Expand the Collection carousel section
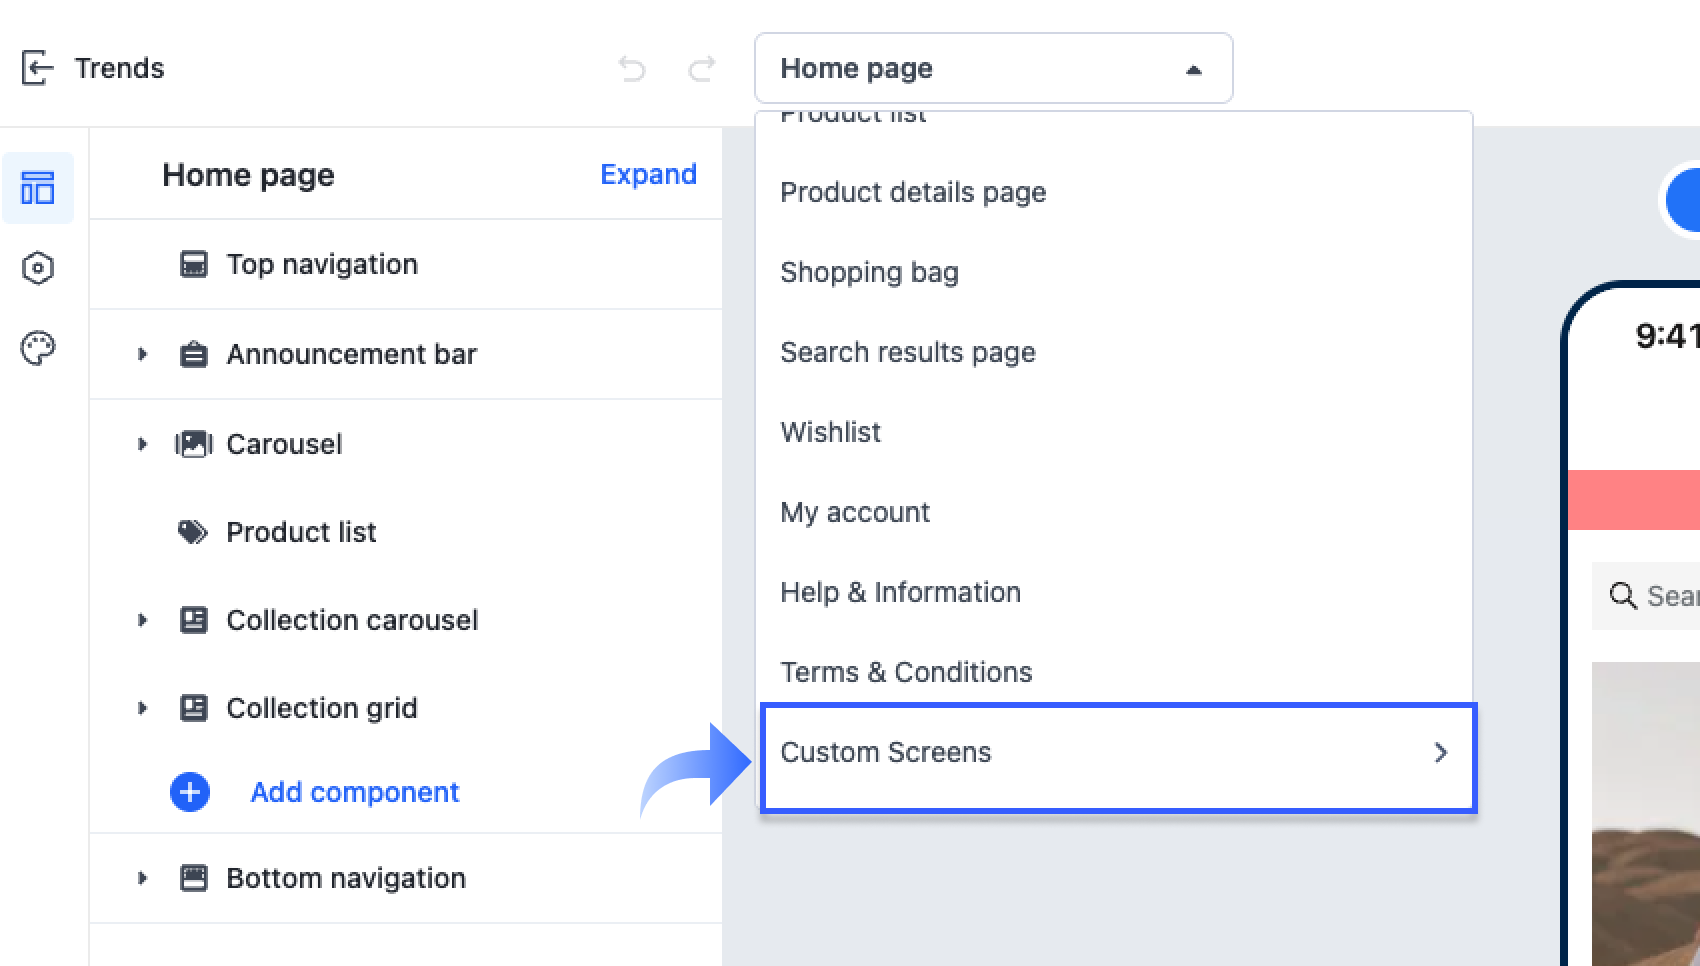 click(142, 620)
